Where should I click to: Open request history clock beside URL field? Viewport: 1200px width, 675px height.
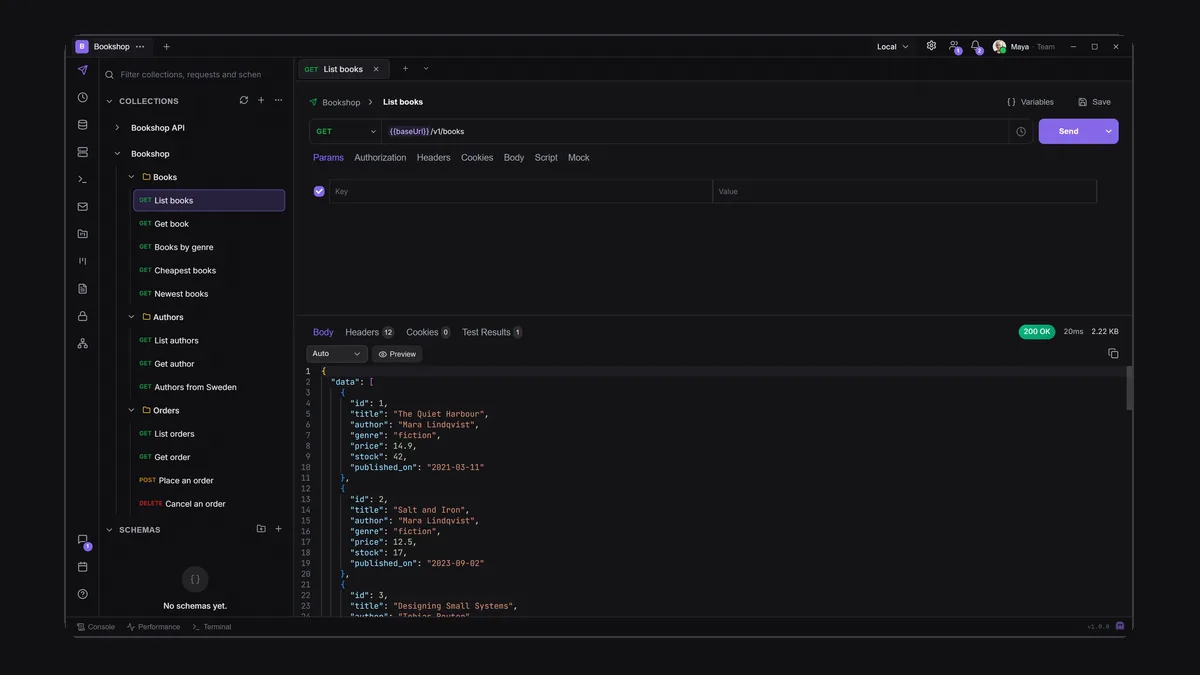coord(1021,131)
